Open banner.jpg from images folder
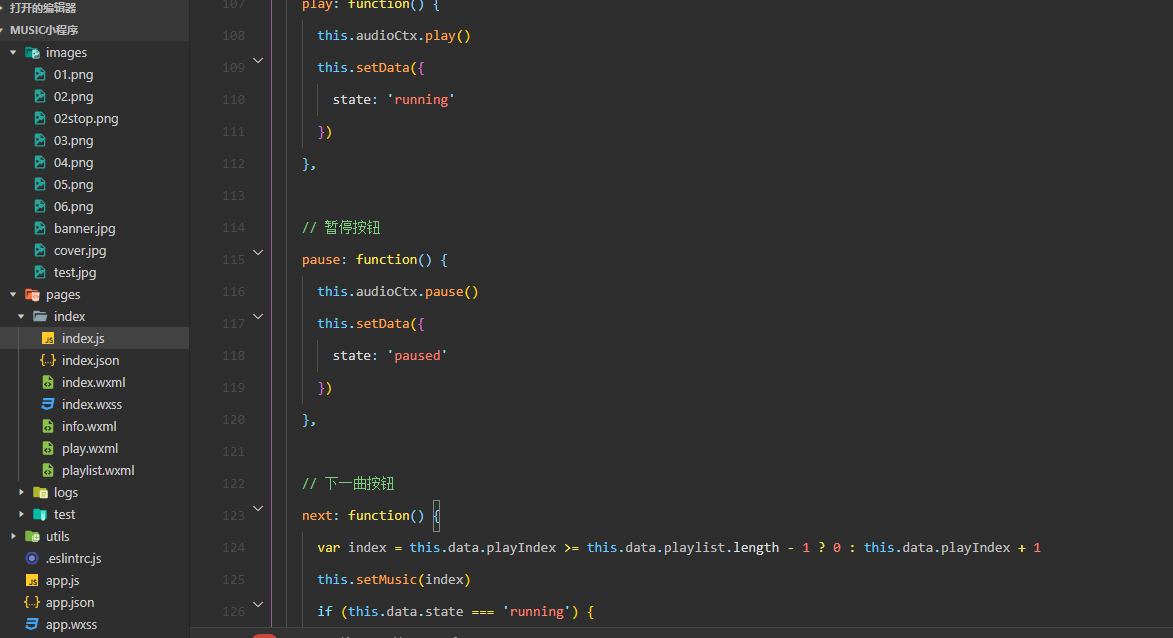 (85, 229)
